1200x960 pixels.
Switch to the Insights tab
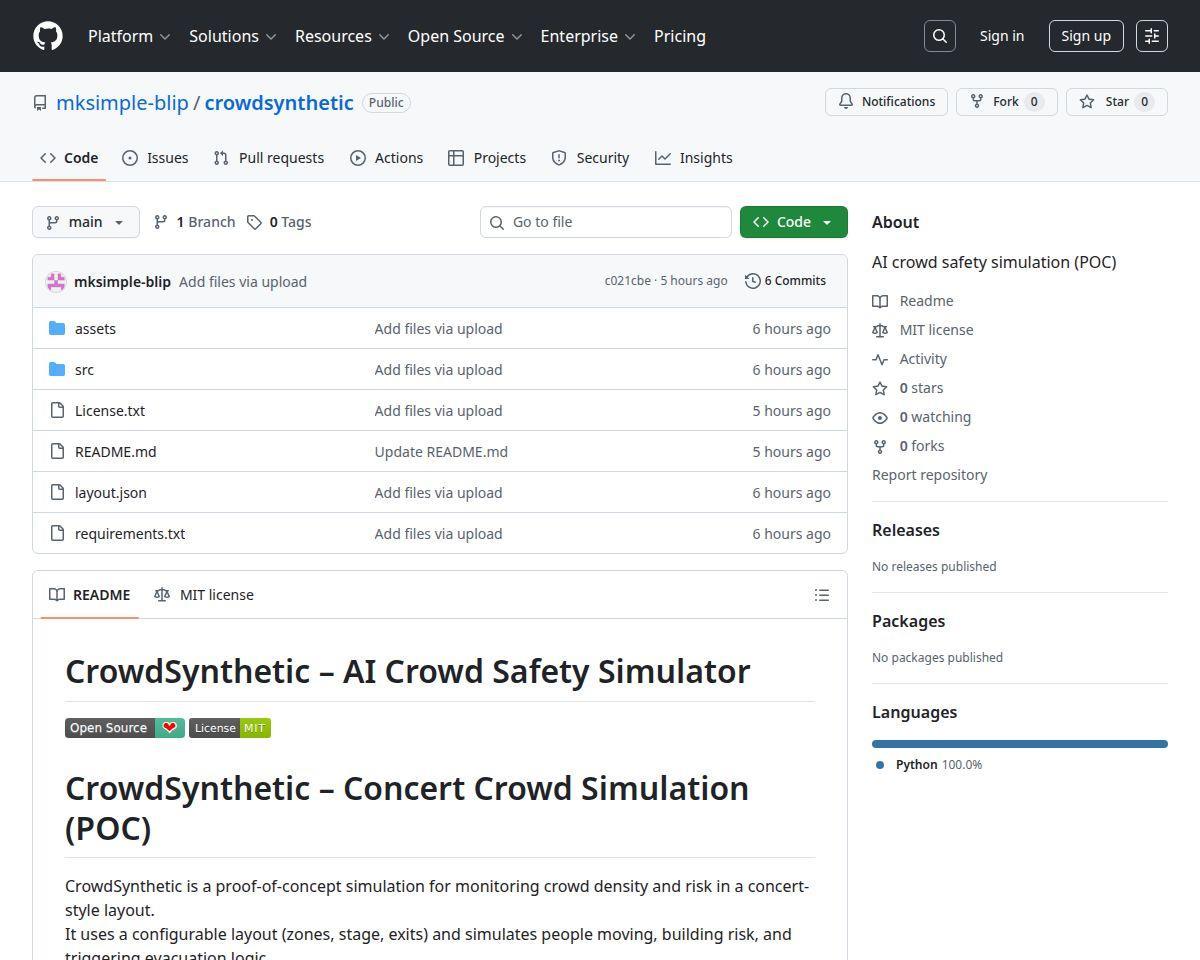click(x=694, y=158)
